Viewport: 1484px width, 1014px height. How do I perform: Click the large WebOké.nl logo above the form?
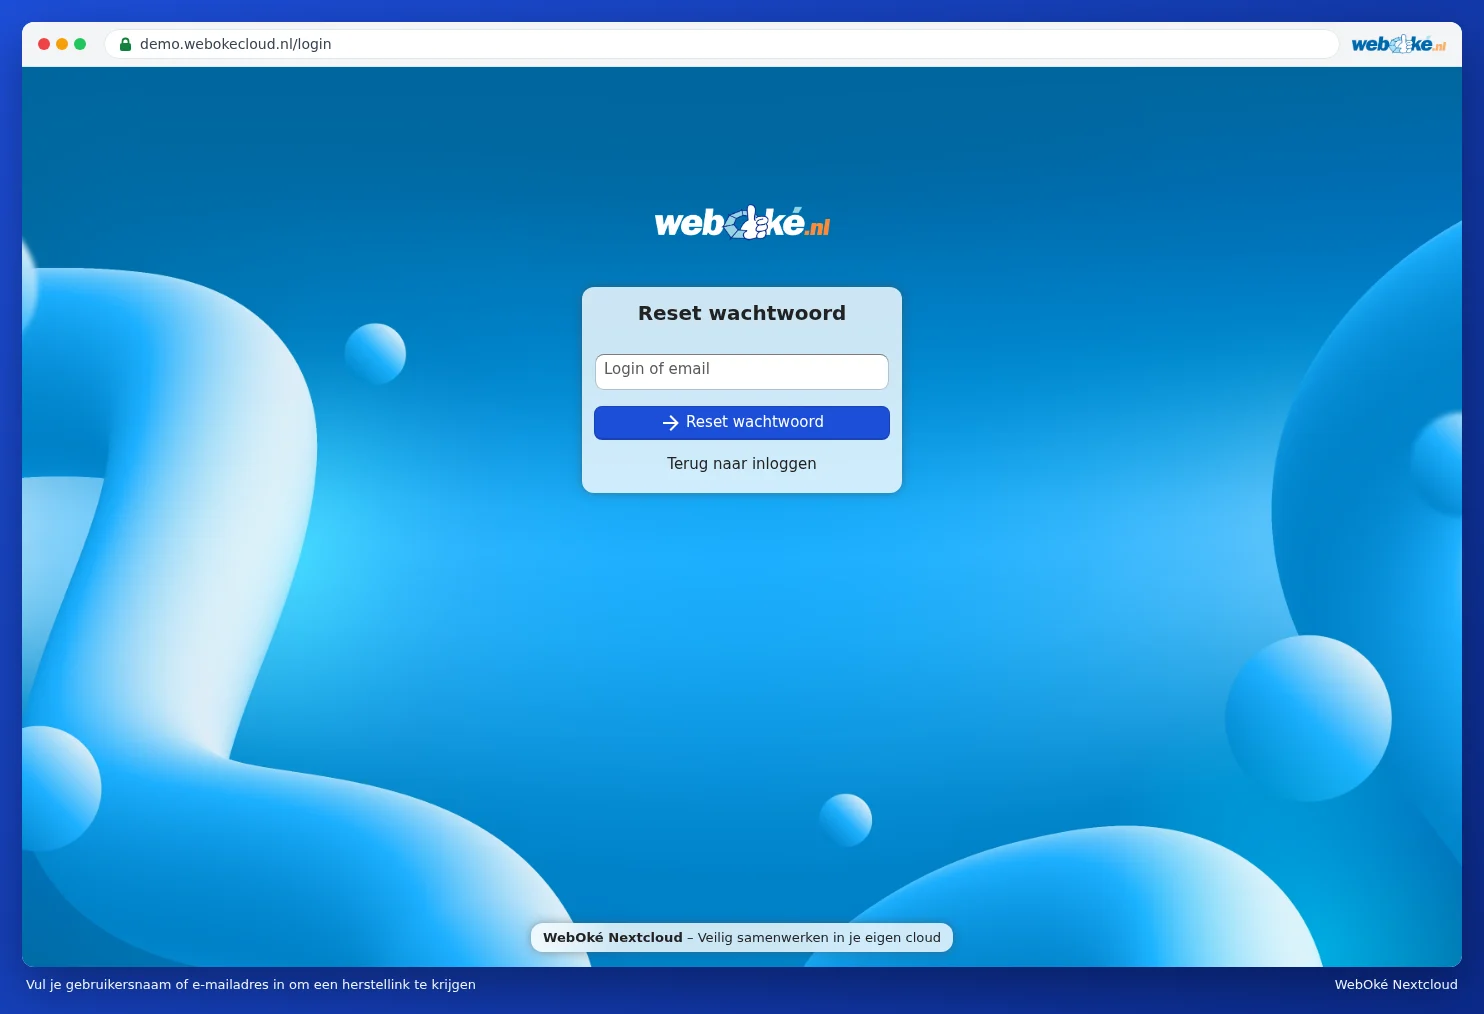pyautogui.click(x=742, y=222)
